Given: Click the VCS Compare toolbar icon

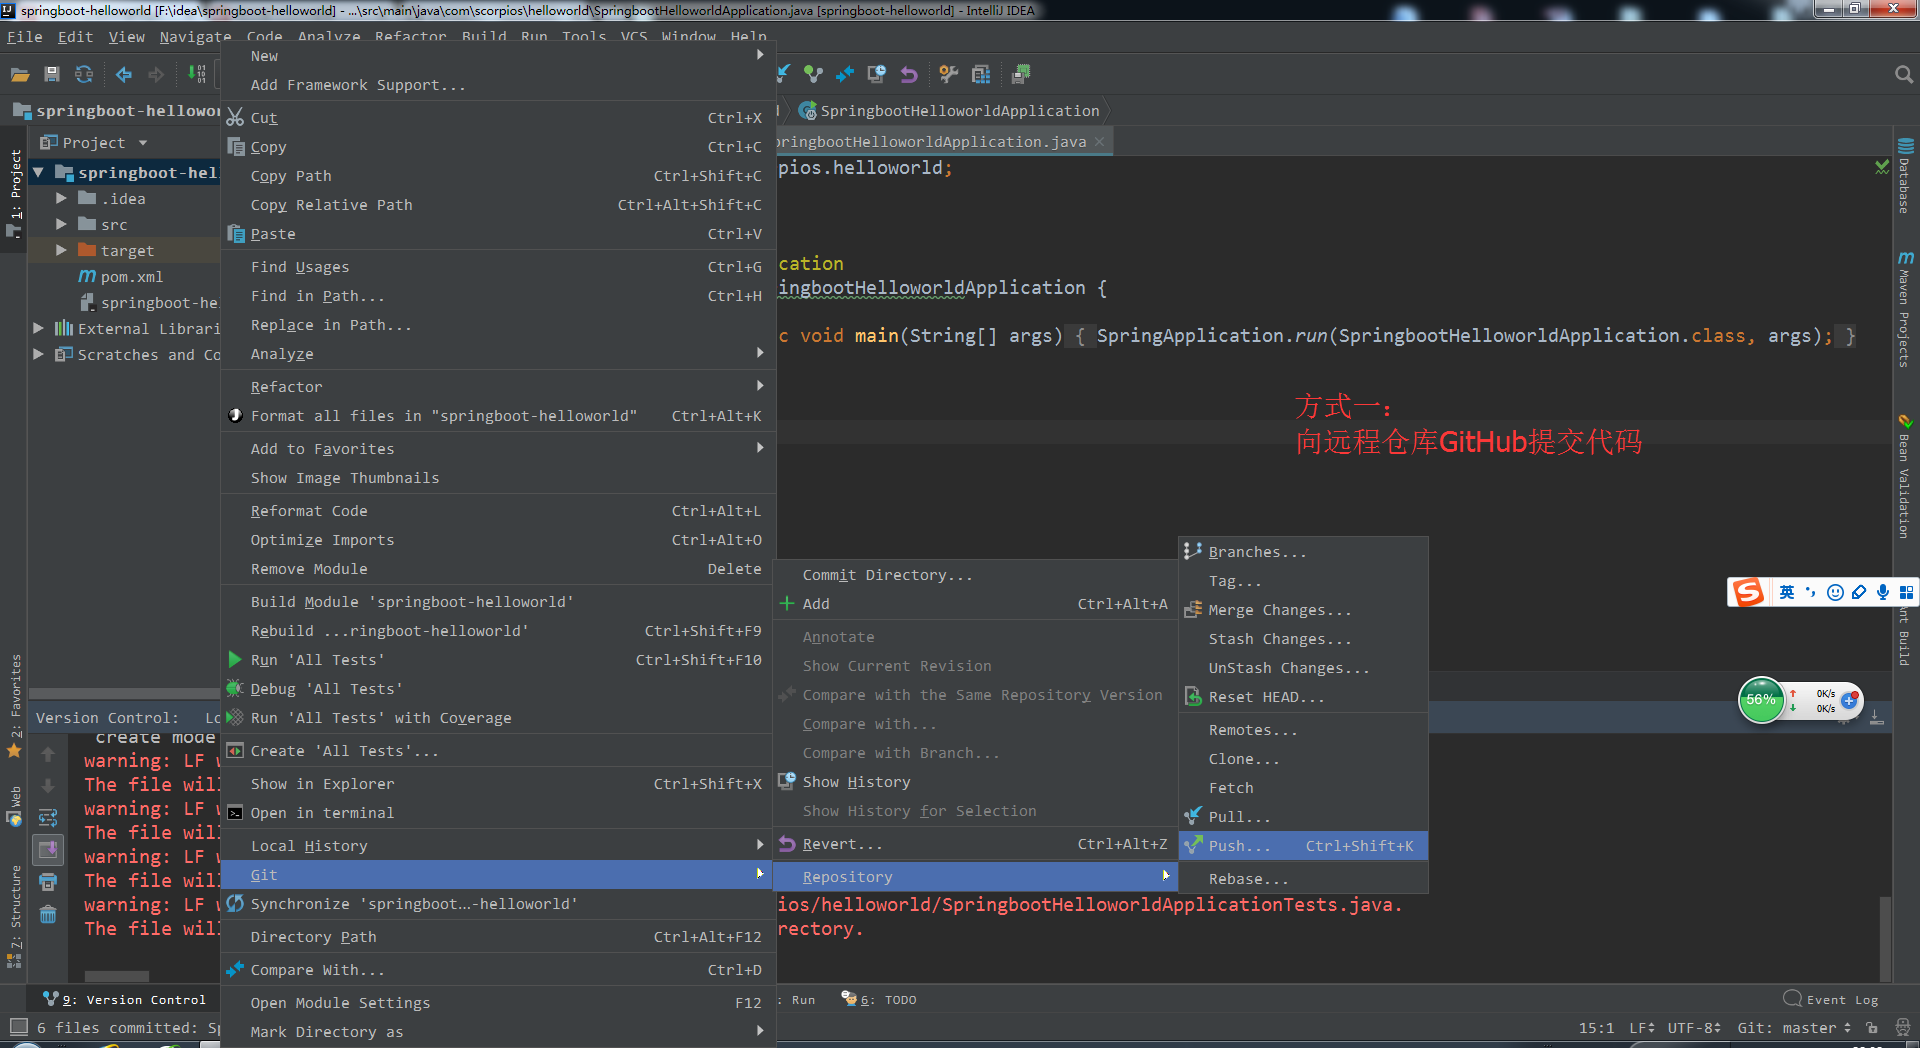Looking at the screenshot, I should click(845, 74).
